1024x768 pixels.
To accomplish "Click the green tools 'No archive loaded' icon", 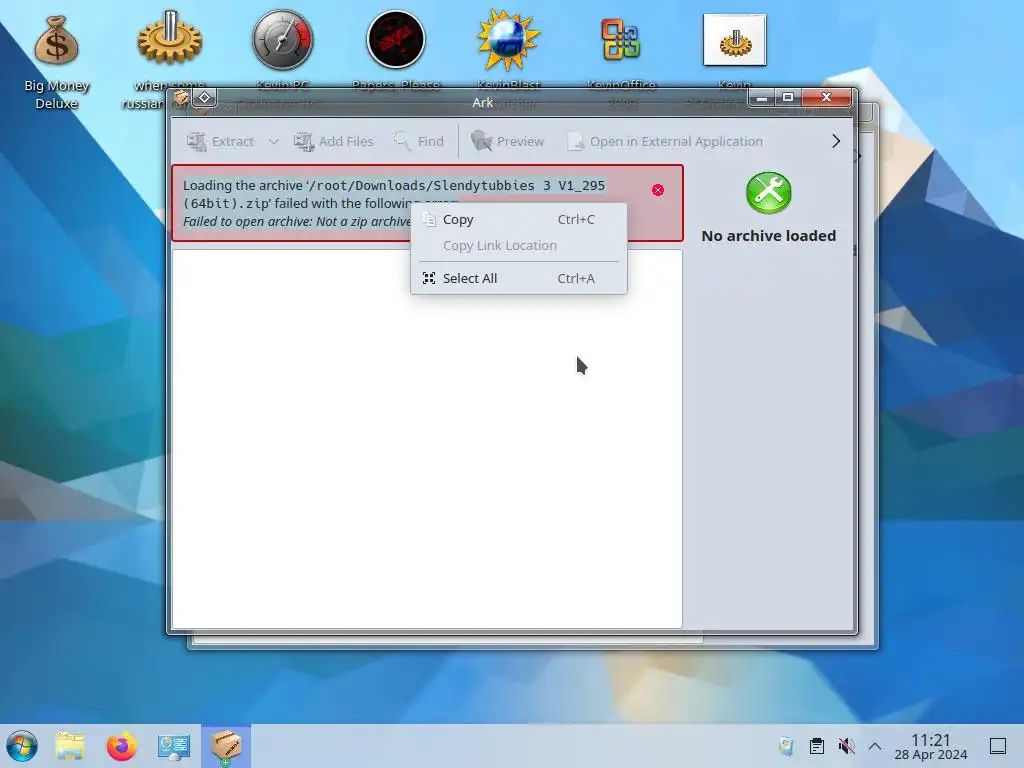I will pos(769,193).
